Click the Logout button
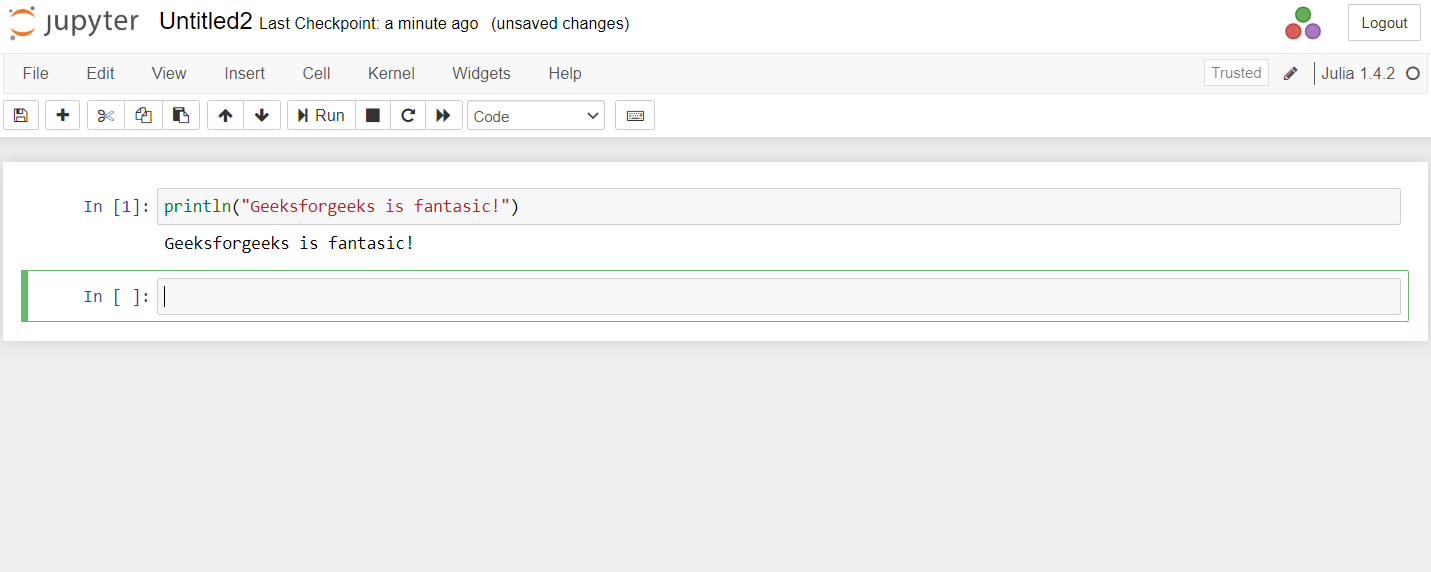Image resolution: width=1431 pixels, height=572 pixels. [1384, 23]
